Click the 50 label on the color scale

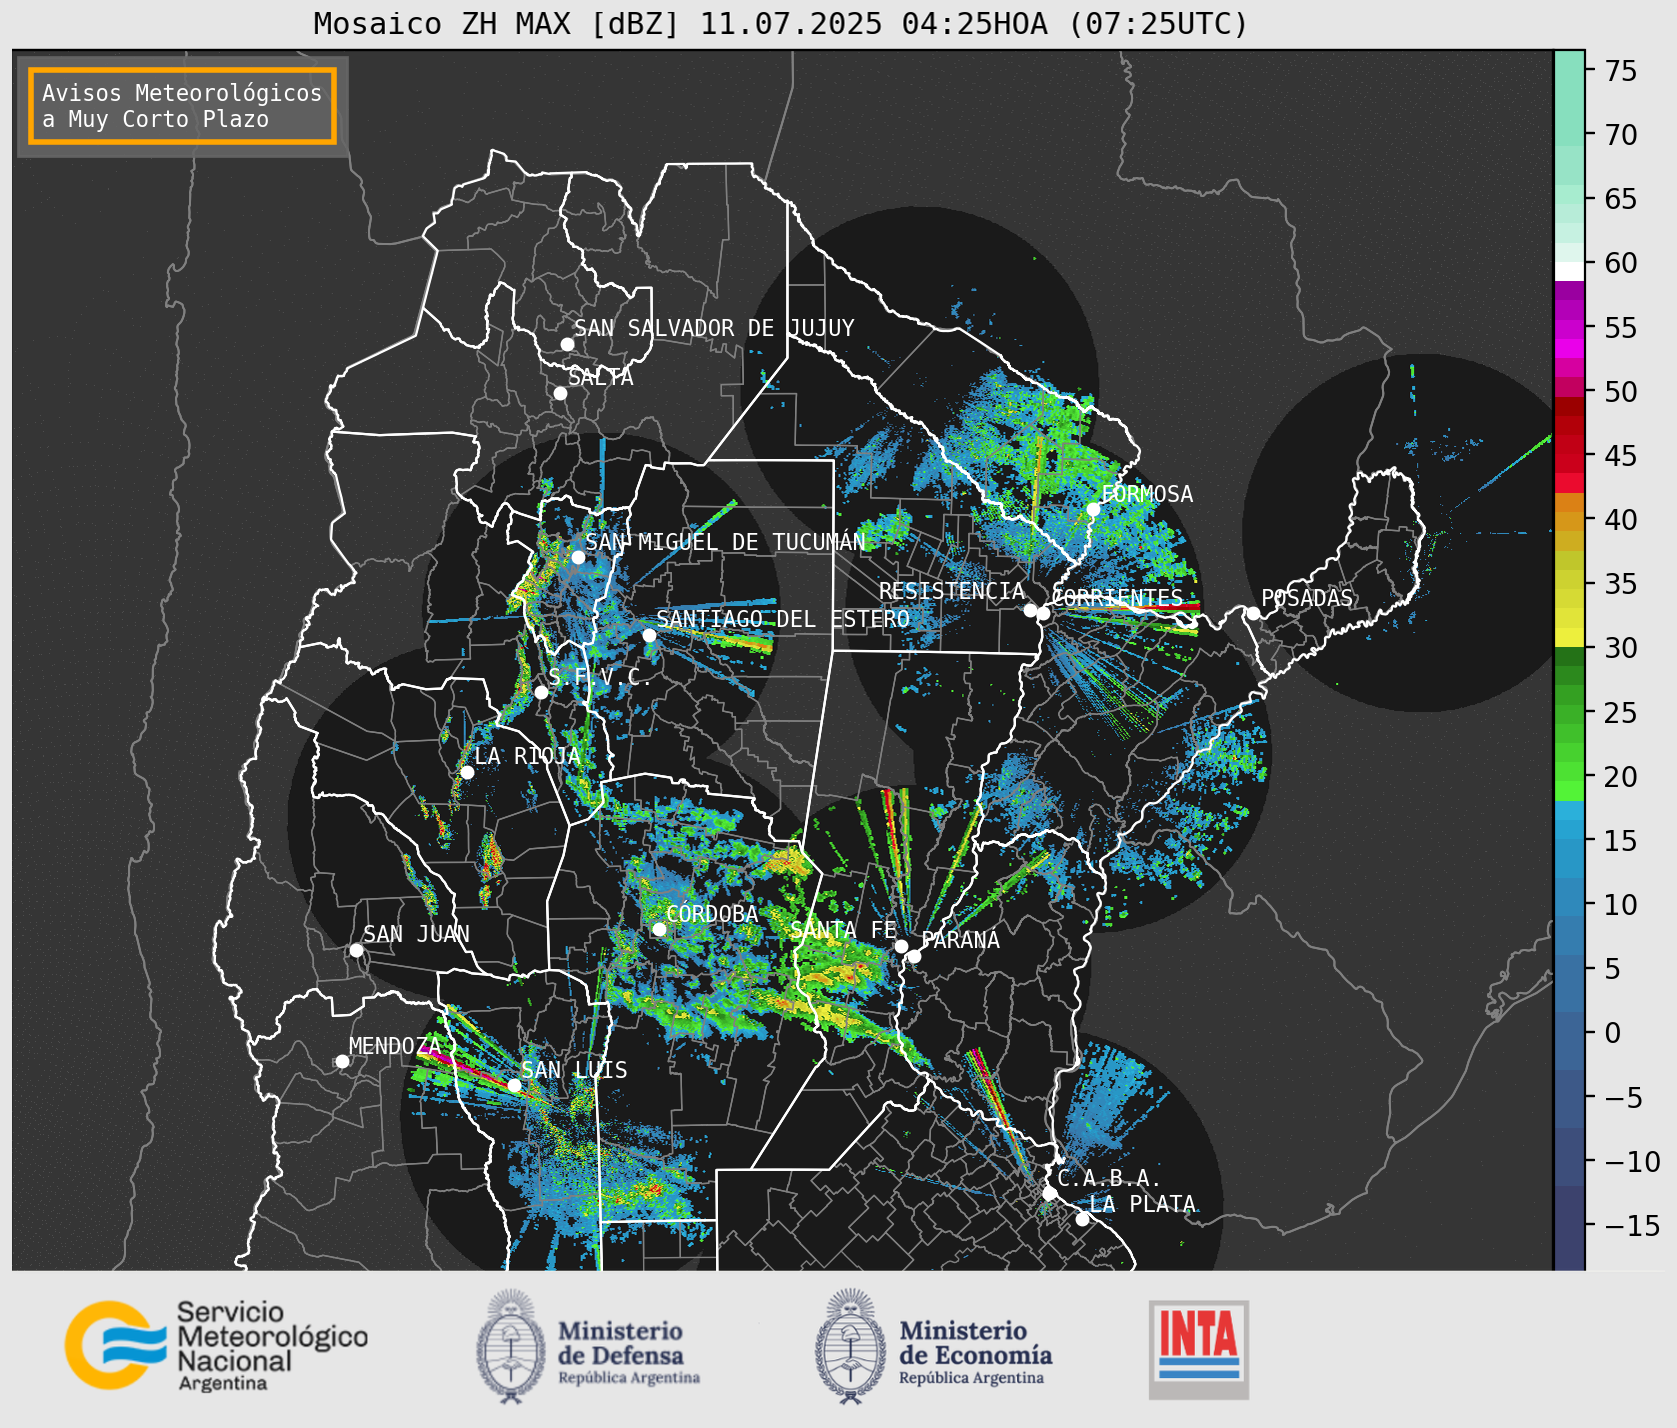click(1621, 392)
